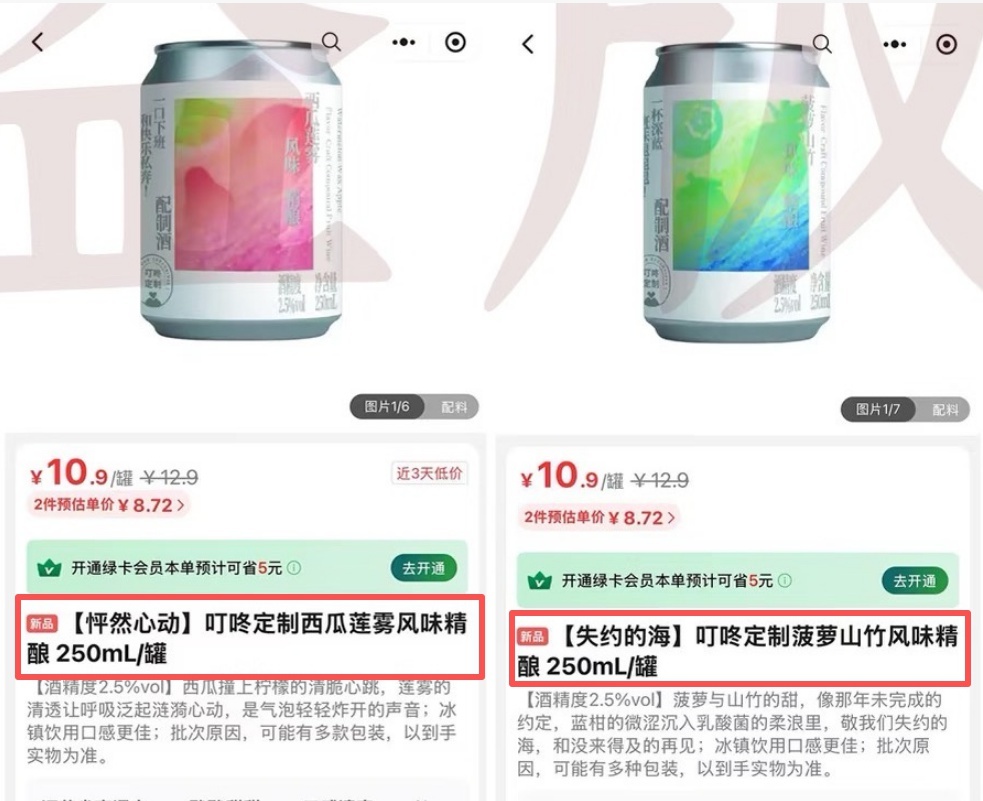Open search on the right product page
Image resolution: width=983 pixels, height=801 pixels.
coord(822,44)
